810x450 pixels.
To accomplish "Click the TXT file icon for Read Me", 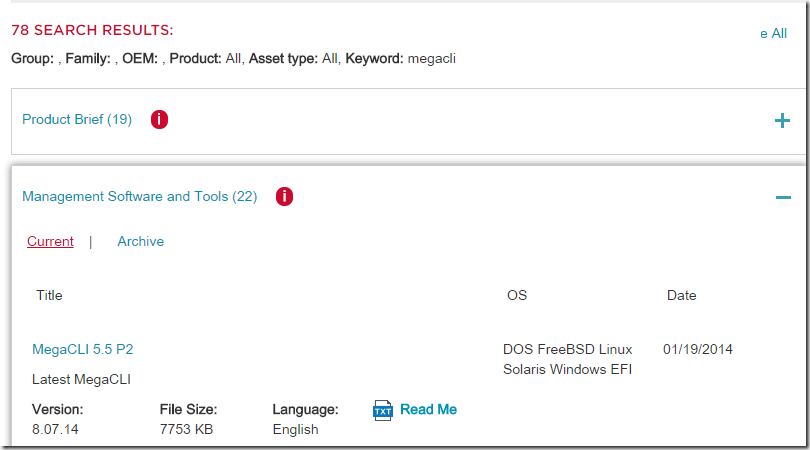I will [x=383, y=410].
